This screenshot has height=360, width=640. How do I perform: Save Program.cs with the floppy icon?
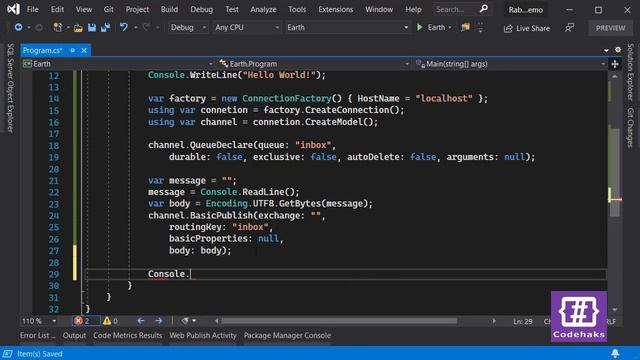point(92,27)
